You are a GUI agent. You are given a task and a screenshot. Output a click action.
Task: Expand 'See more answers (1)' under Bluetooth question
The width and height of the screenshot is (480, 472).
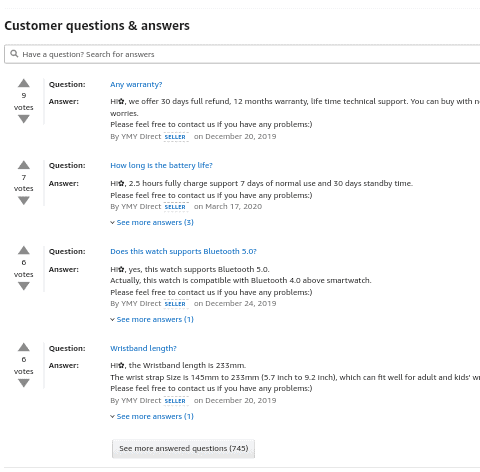(x=152, y=319)
